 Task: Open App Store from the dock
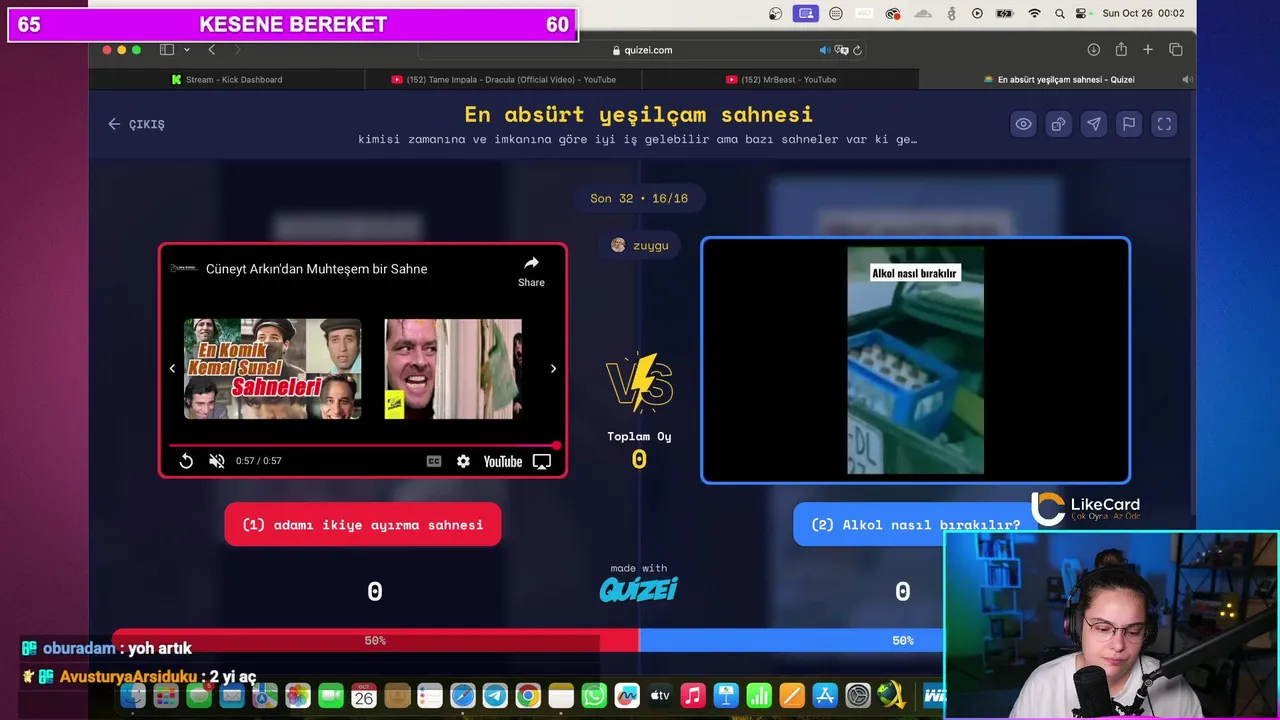coord(825,696)
